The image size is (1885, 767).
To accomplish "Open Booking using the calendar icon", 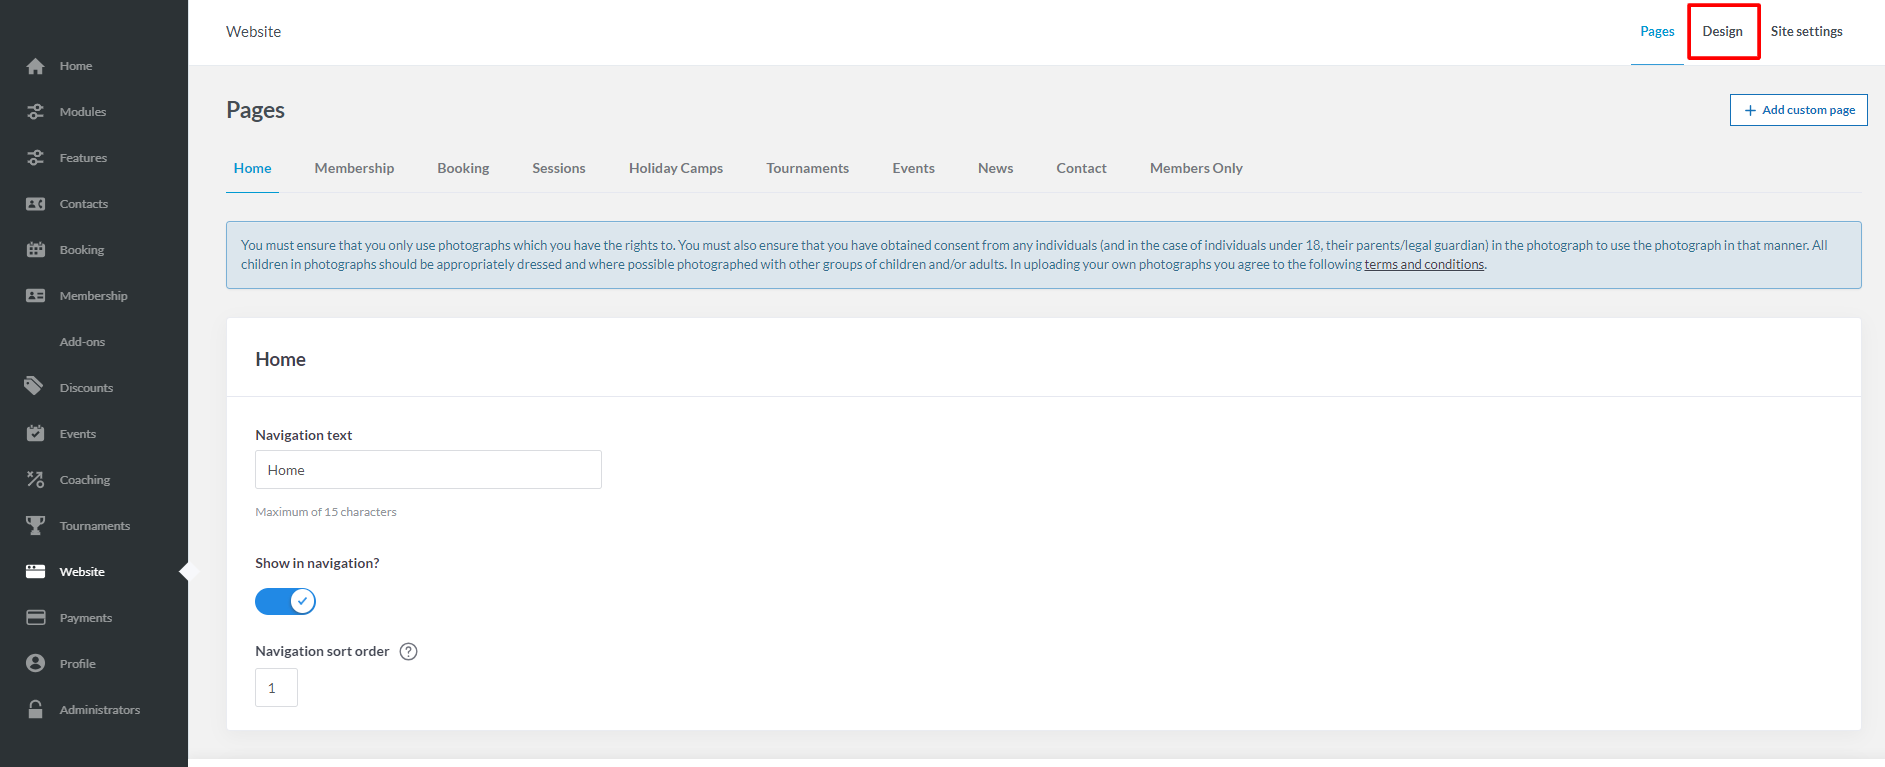I will tap(36, 250).
